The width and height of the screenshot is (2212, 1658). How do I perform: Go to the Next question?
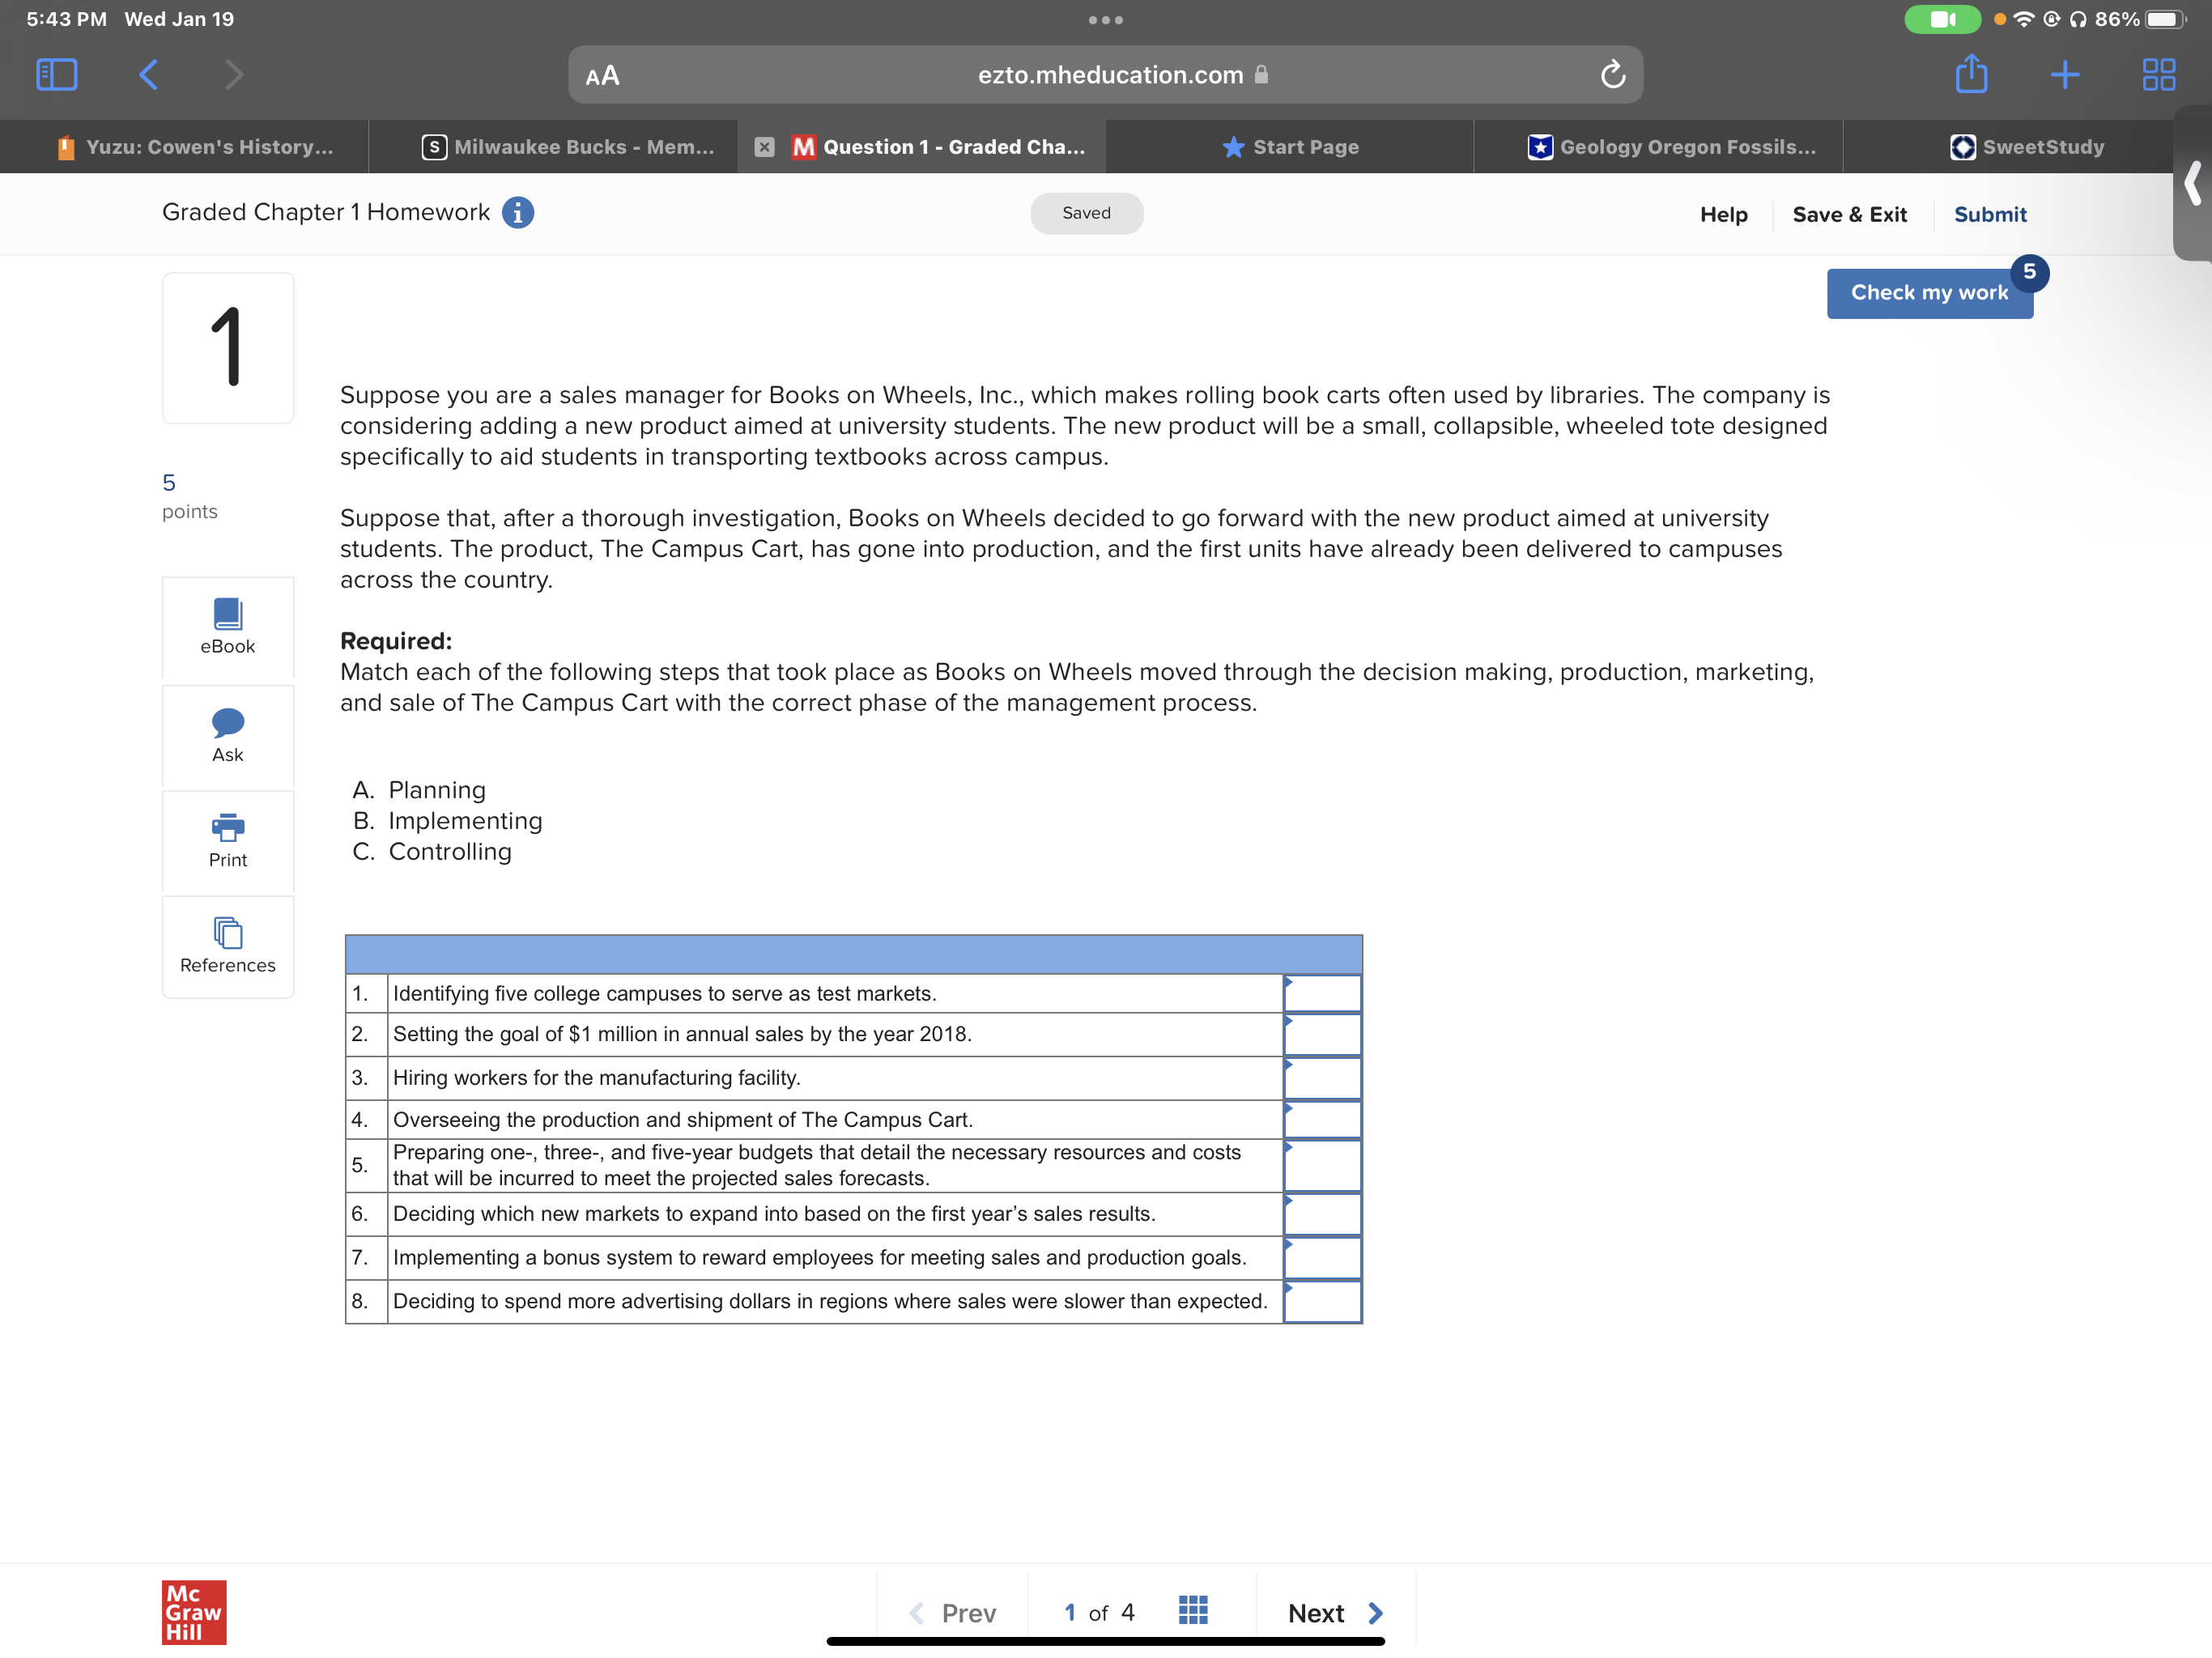click(1335, 1612)
